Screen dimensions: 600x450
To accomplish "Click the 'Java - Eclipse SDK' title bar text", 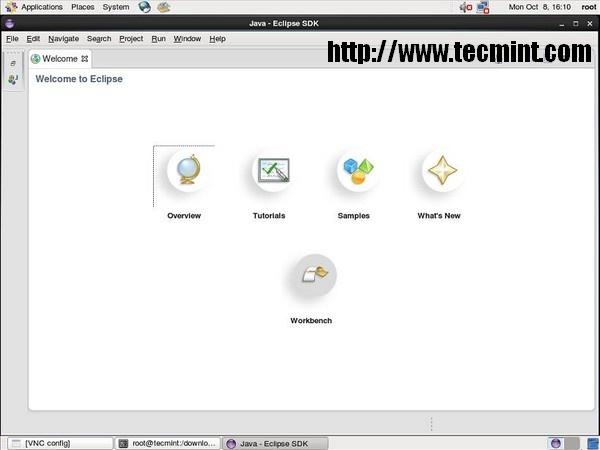I will (x=284, y=23).
